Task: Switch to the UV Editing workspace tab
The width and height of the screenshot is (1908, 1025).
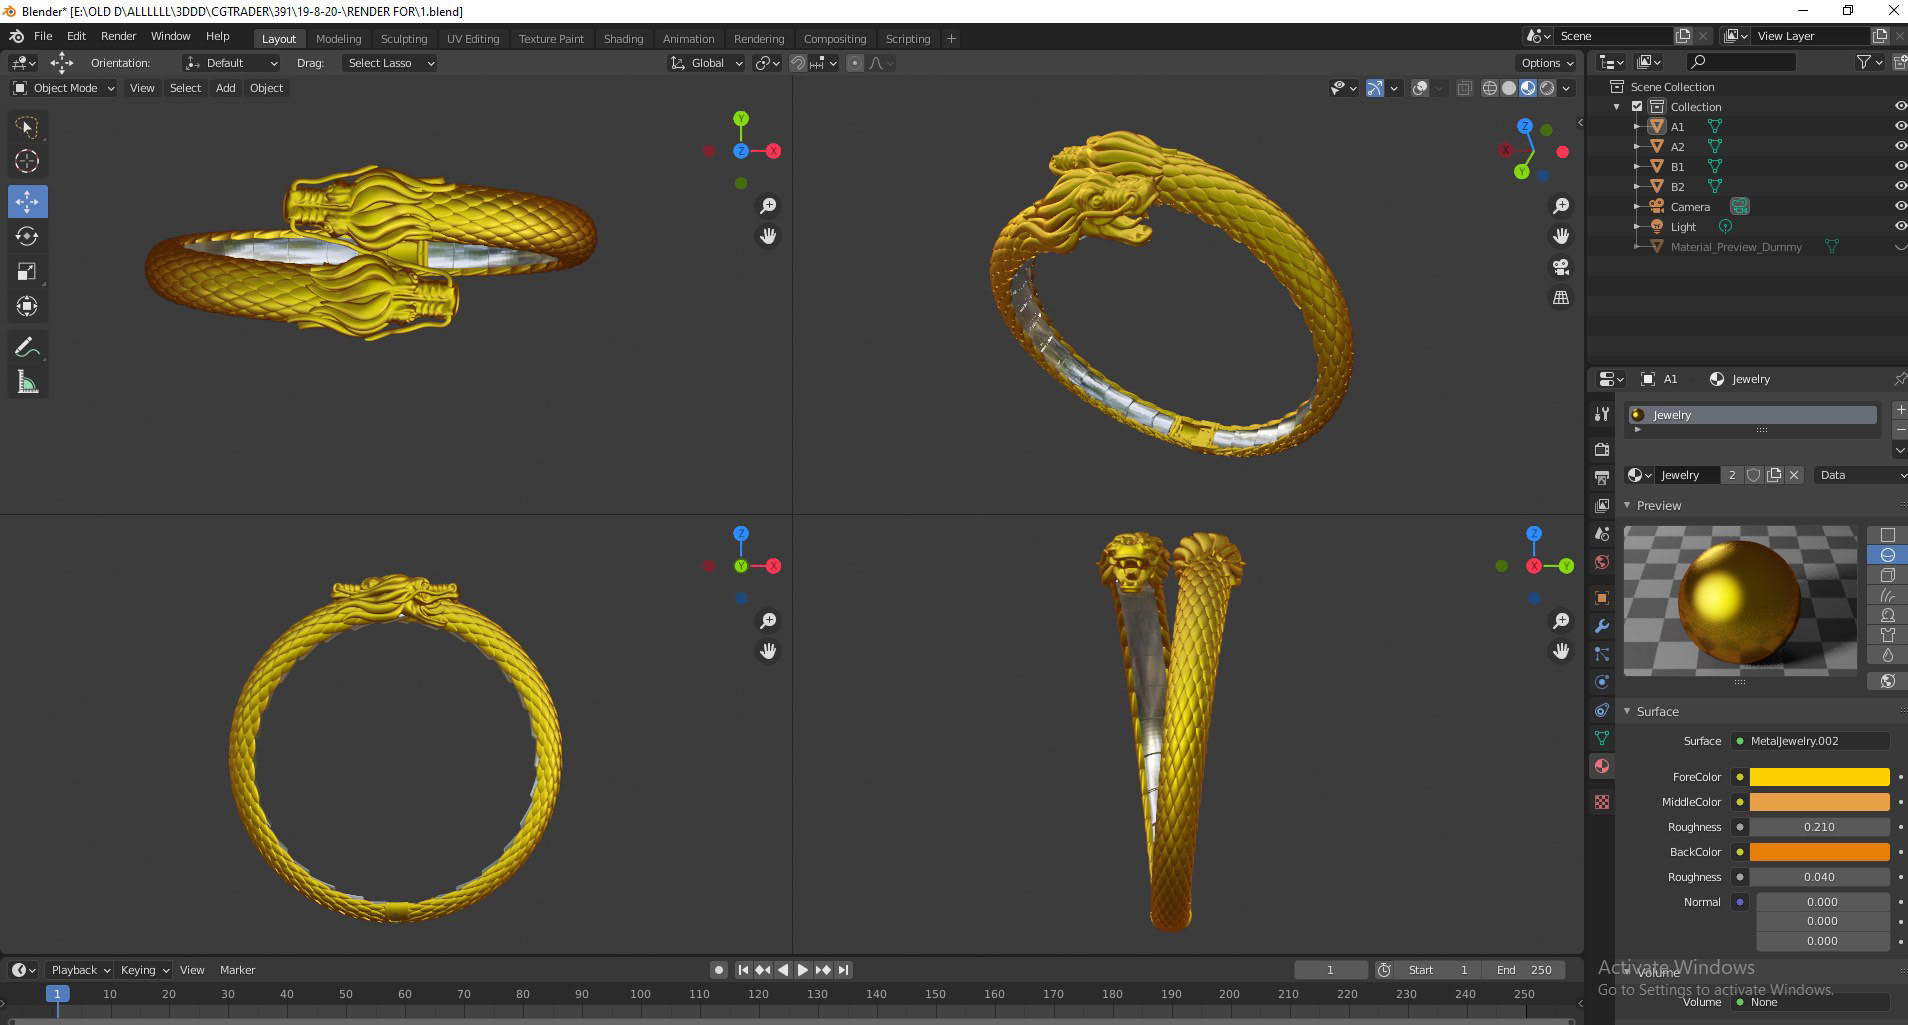Action: (x=472, y=39)
